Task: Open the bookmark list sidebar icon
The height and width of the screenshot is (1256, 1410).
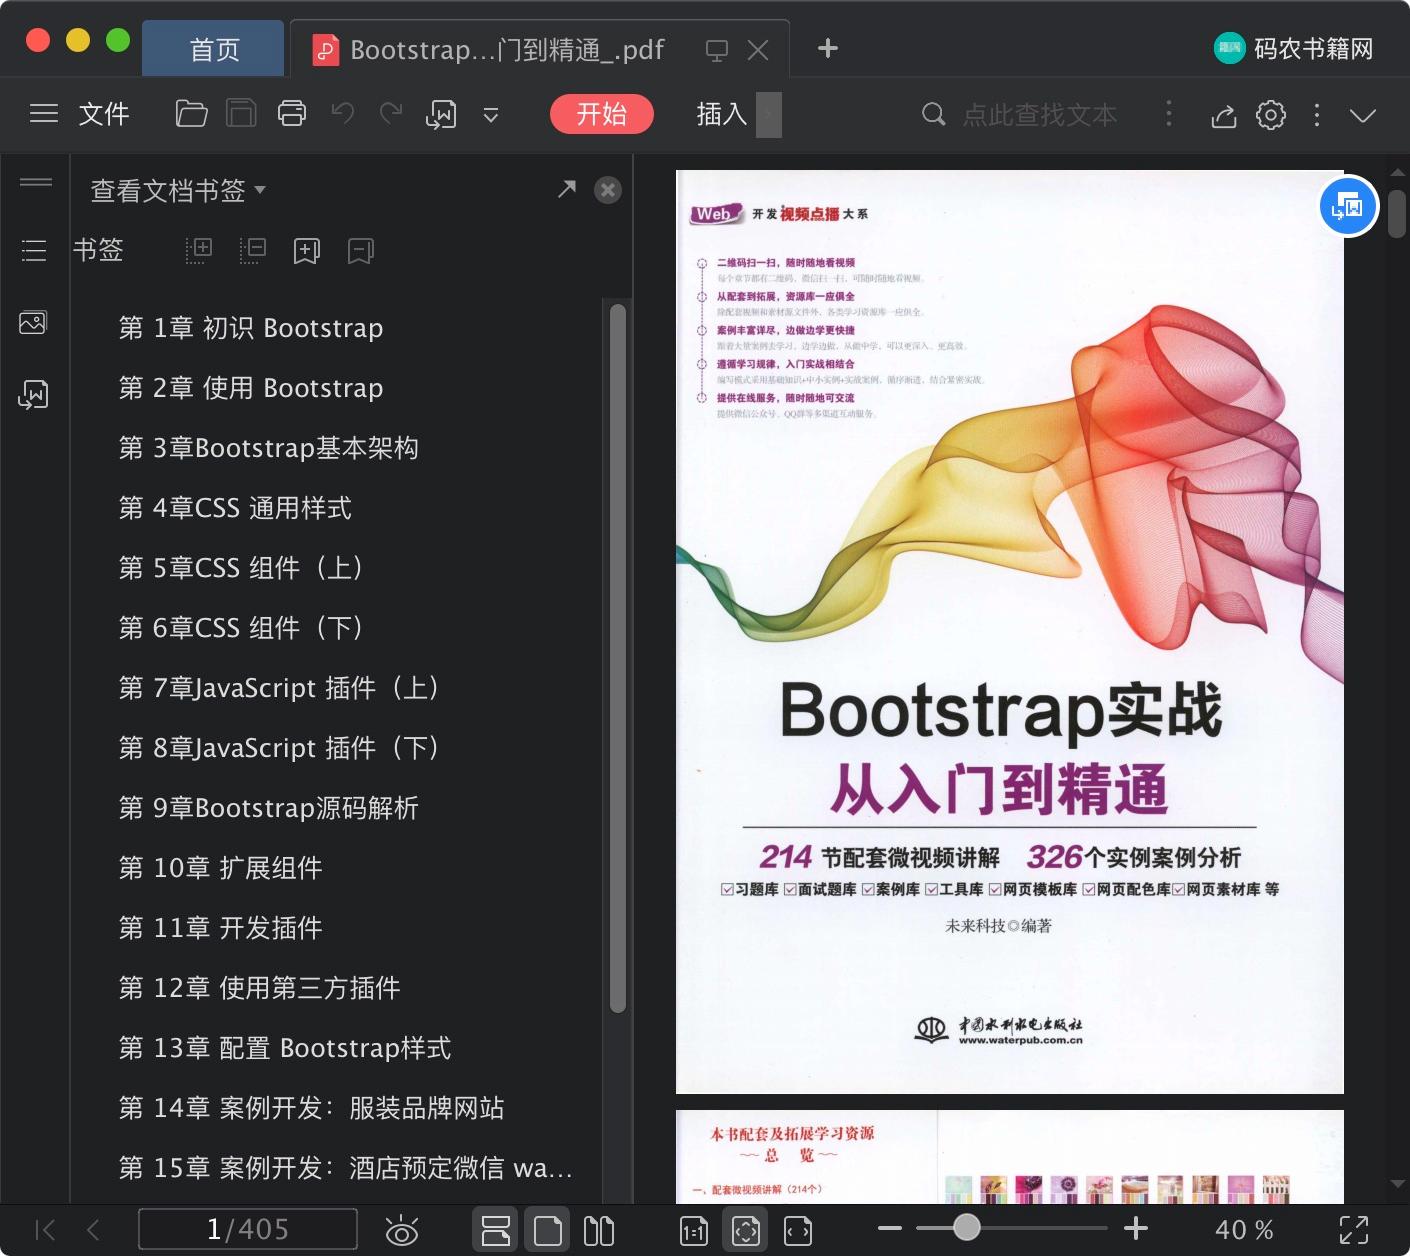Action: pos(34,250)
